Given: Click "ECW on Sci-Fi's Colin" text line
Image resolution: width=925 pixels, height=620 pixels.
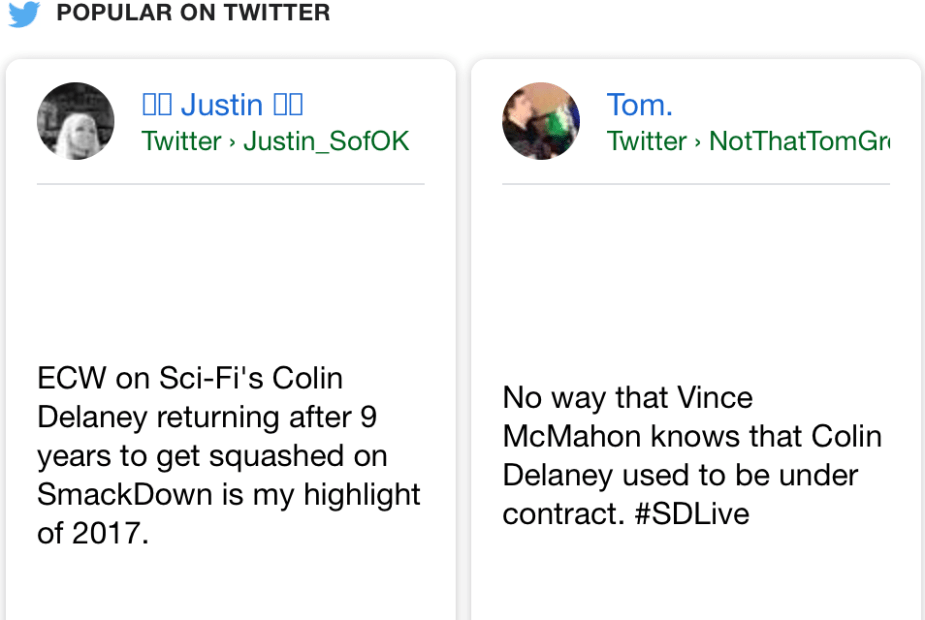Looking at the screenshot, I should tap(190, 379).
